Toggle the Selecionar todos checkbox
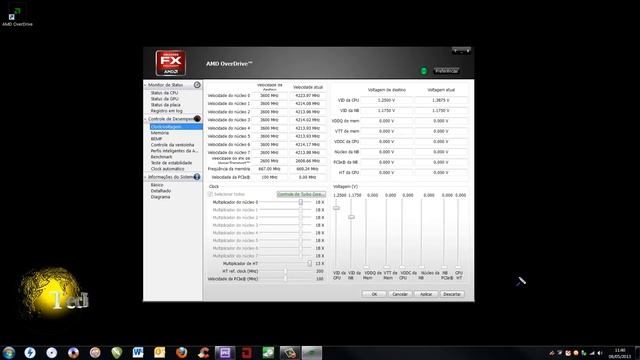The height and width of the screenshot is (360, 640). pyautogui.click(x=211, y=194)
